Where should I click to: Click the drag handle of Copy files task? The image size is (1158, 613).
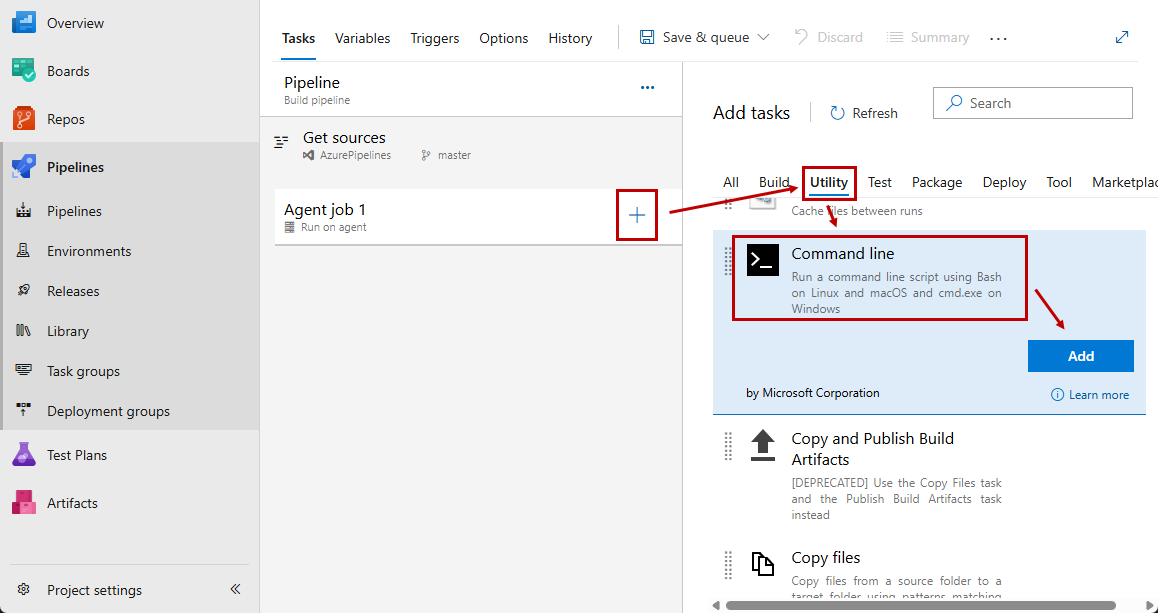coord(728,565)
